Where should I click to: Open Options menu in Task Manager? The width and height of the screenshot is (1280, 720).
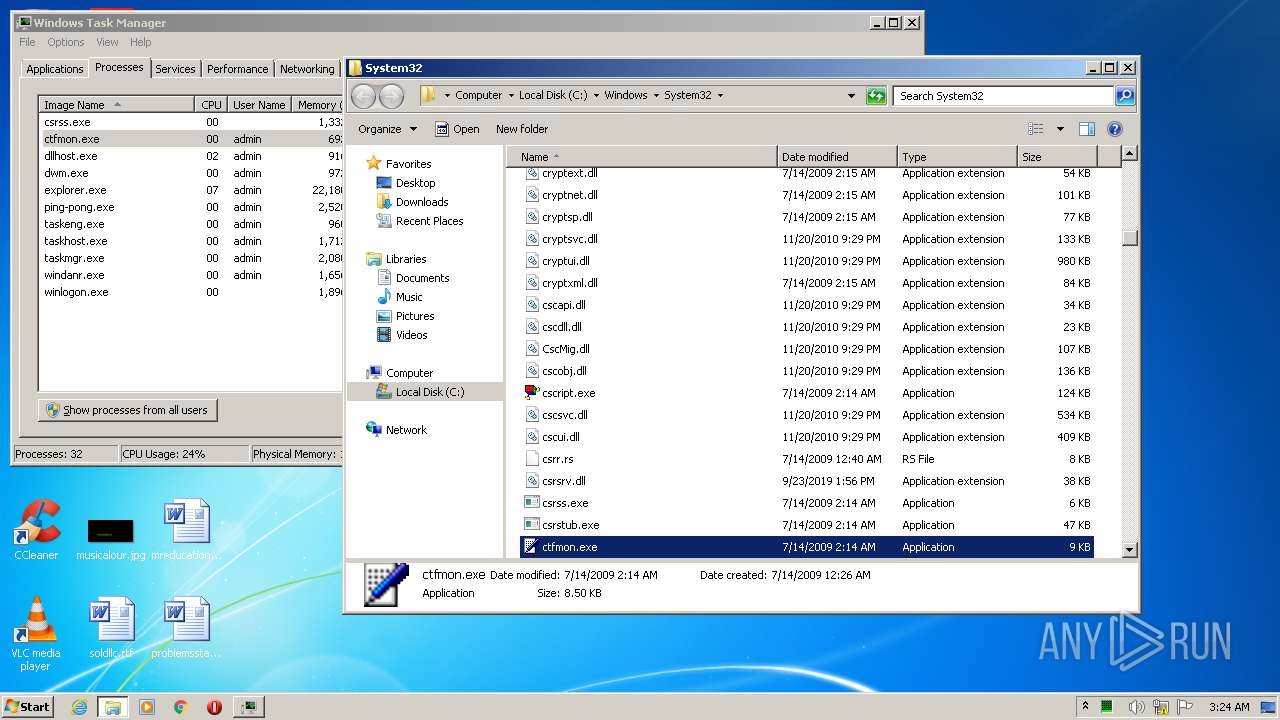pyautogui.click(x=66, y=42)
